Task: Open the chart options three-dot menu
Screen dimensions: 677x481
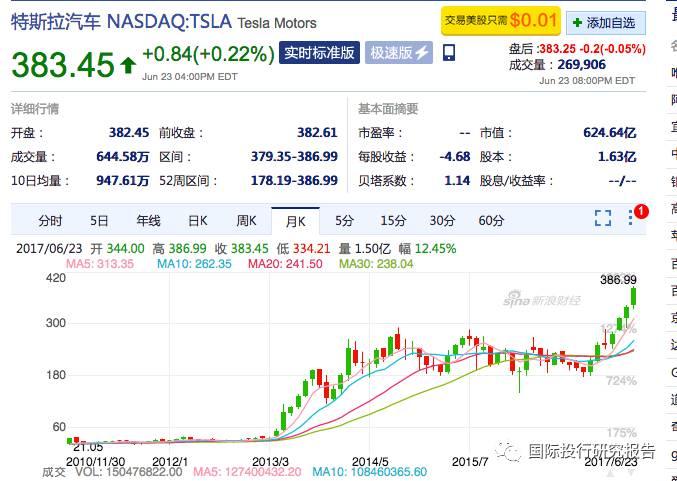Action: pos(630,218)
